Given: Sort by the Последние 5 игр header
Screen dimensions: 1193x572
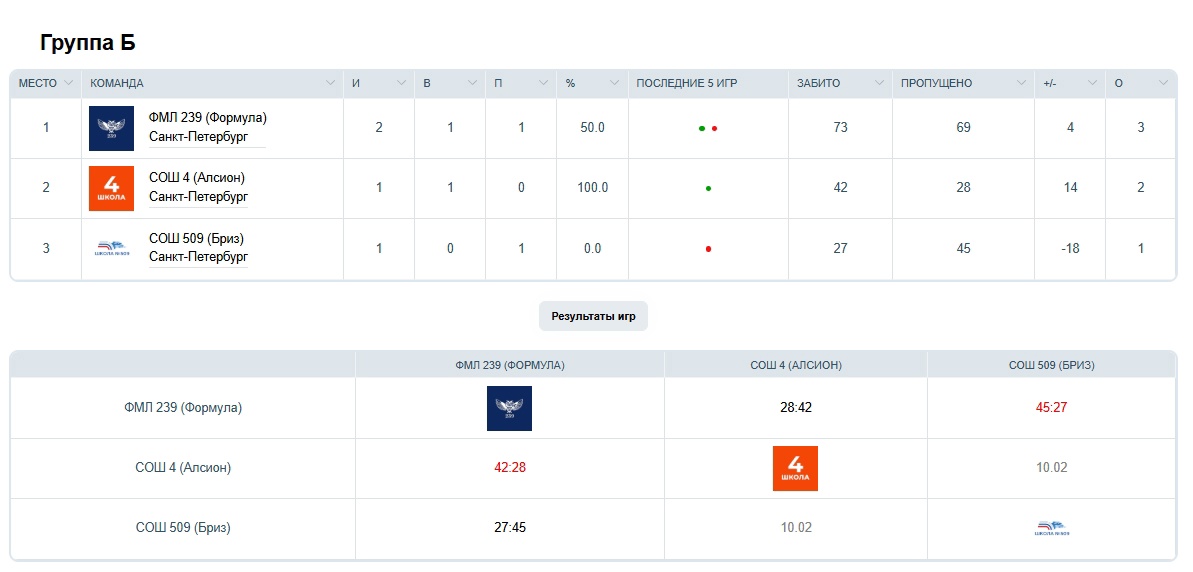Looking at the screenshot, I should coord(686,83).
